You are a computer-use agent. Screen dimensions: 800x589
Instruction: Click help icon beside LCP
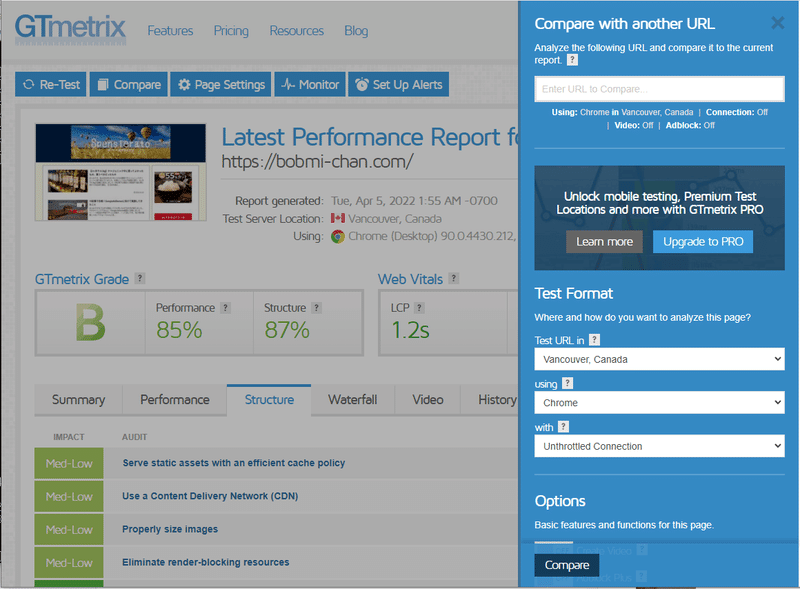pyautogui.click(x=419, y=308)
